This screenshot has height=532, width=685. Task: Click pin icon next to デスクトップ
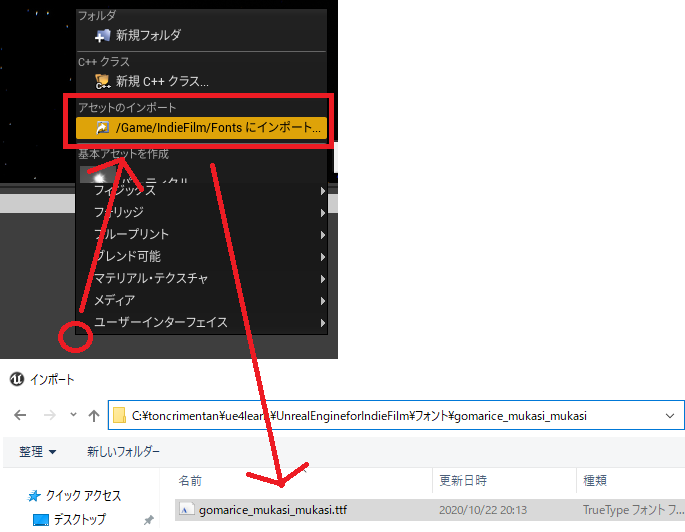[x=149, y=520]
